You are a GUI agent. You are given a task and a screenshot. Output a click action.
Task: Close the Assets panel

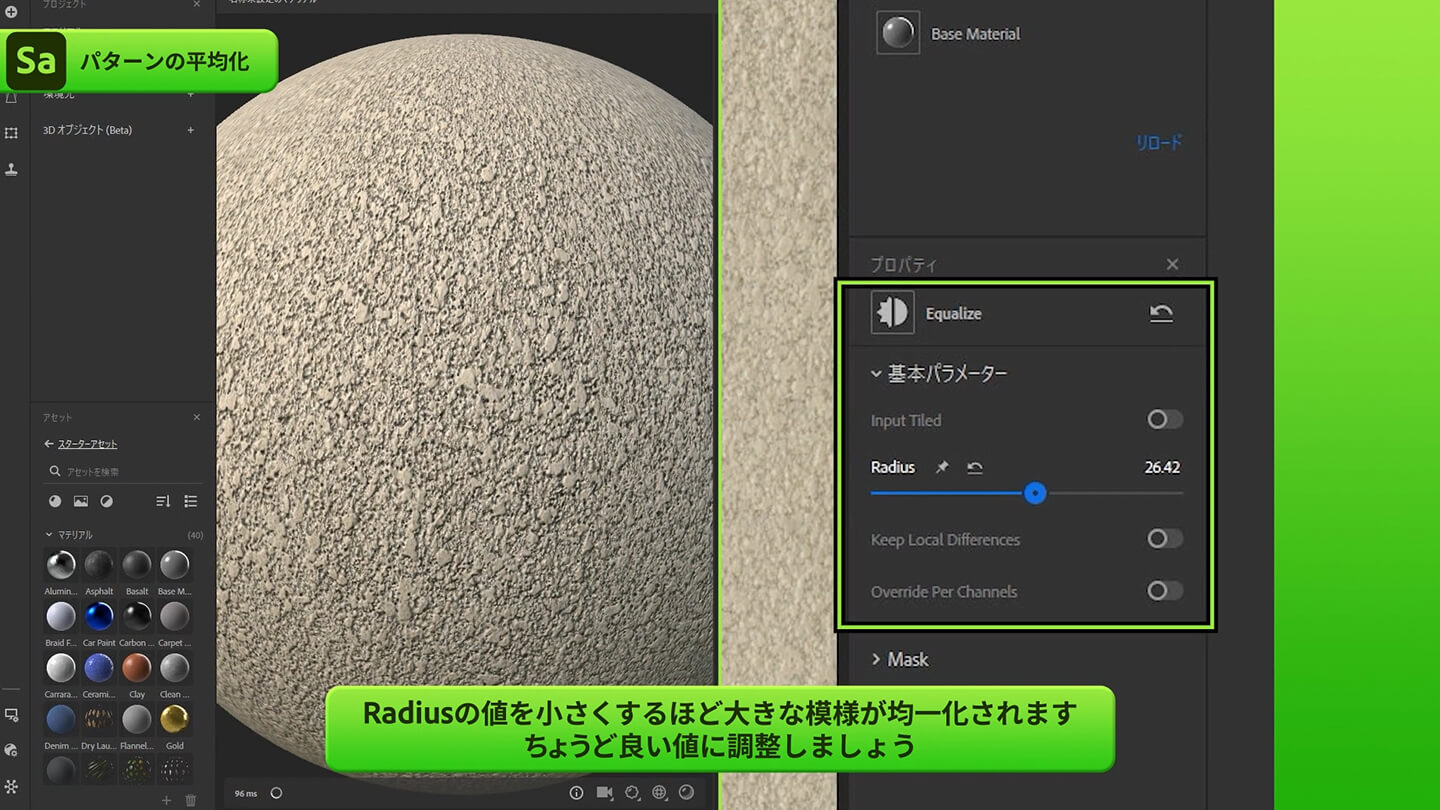tap(196, 417)
